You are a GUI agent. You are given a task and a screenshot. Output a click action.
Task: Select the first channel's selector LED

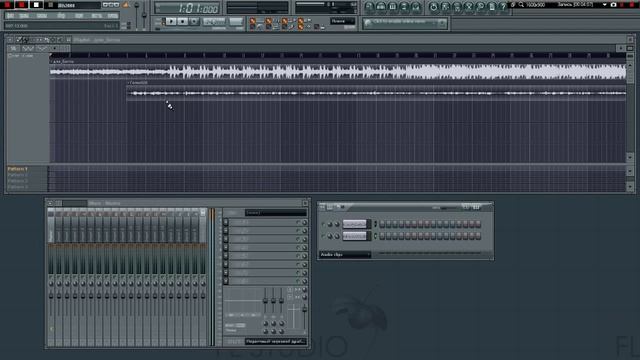[x=375, y=224]
